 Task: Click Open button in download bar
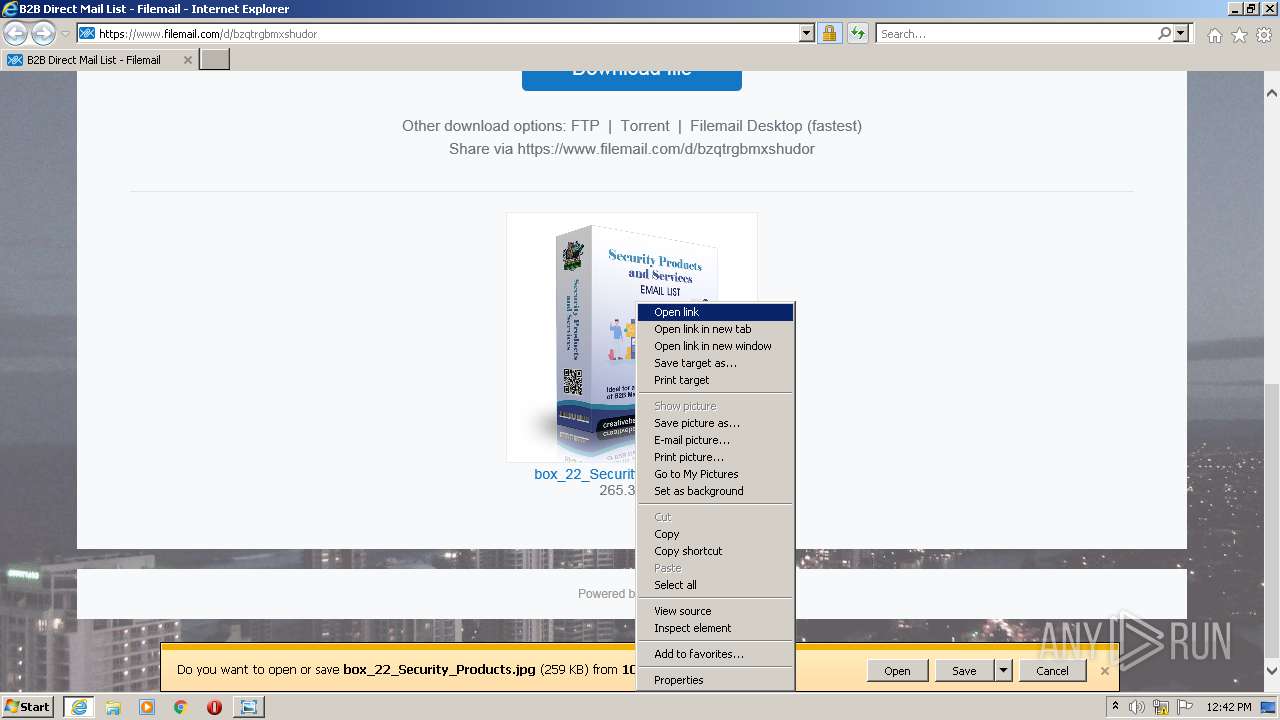(897, 671)
